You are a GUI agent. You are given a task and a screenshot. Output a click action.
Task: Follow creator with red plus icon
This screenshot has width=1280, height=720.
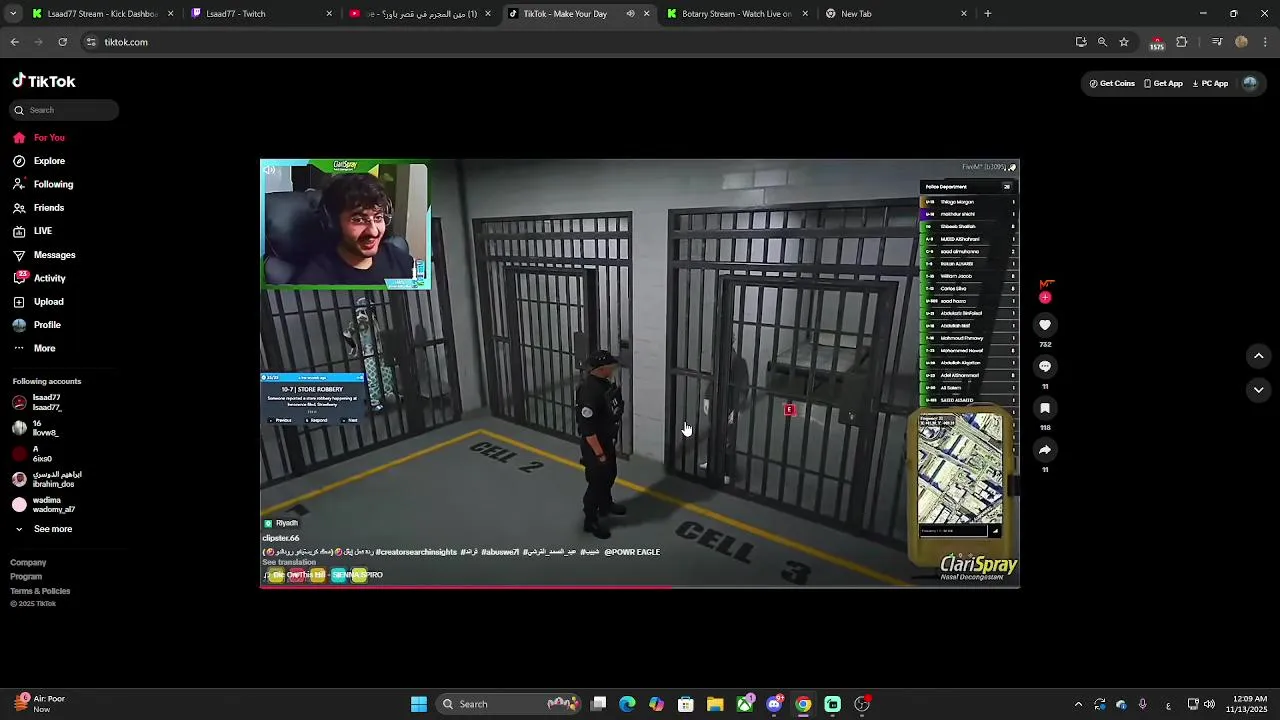coord(1045,297)
